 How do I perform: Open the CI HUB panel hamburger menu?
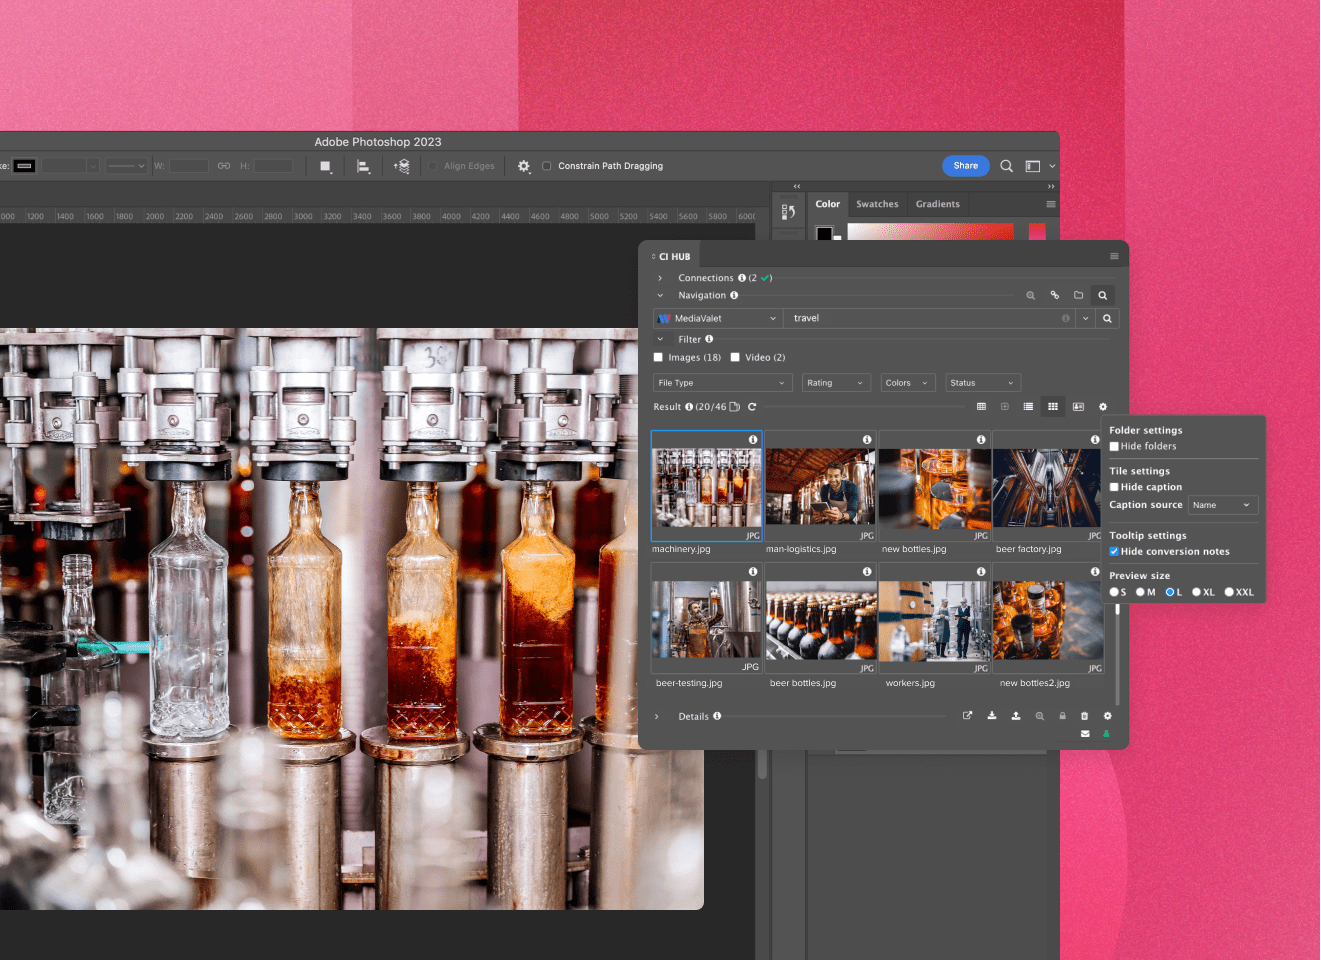click(1114, 256)
